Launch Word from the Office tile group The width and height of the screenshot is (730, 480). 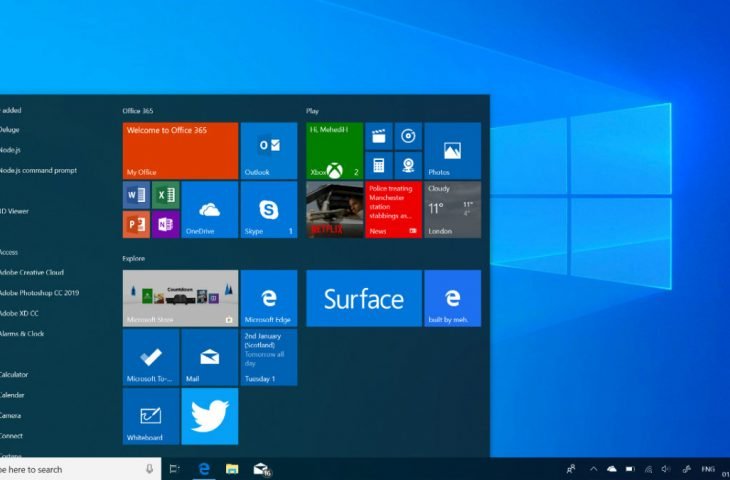136,195
